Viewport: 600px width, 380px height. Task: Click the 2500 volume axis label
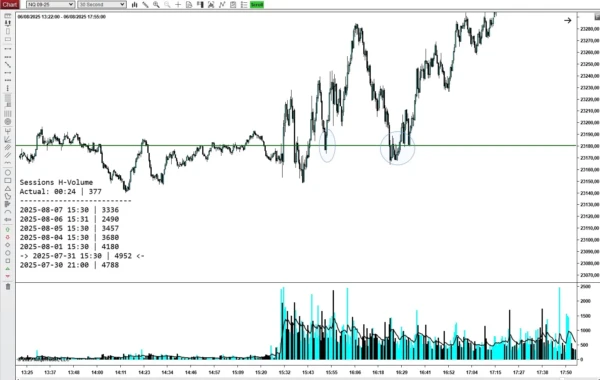pos(585,286)
